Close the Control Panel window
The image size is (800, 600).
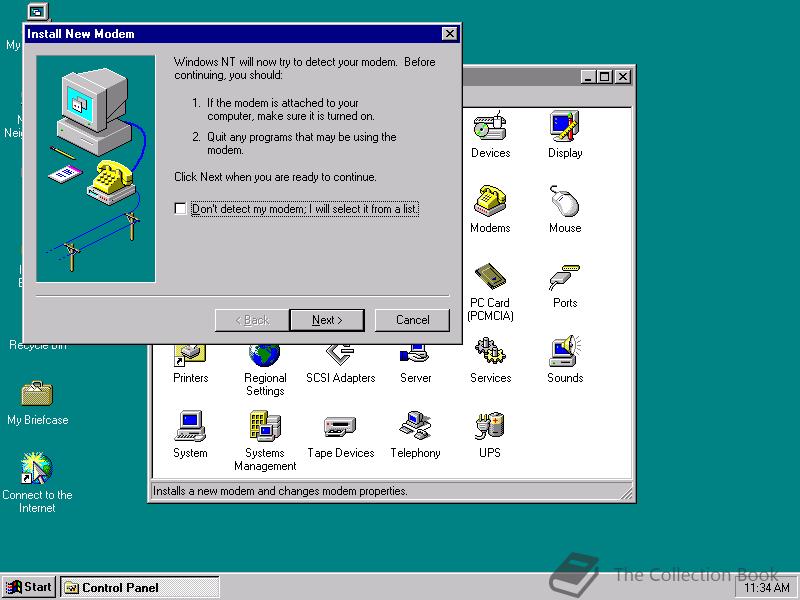(622, 77)
